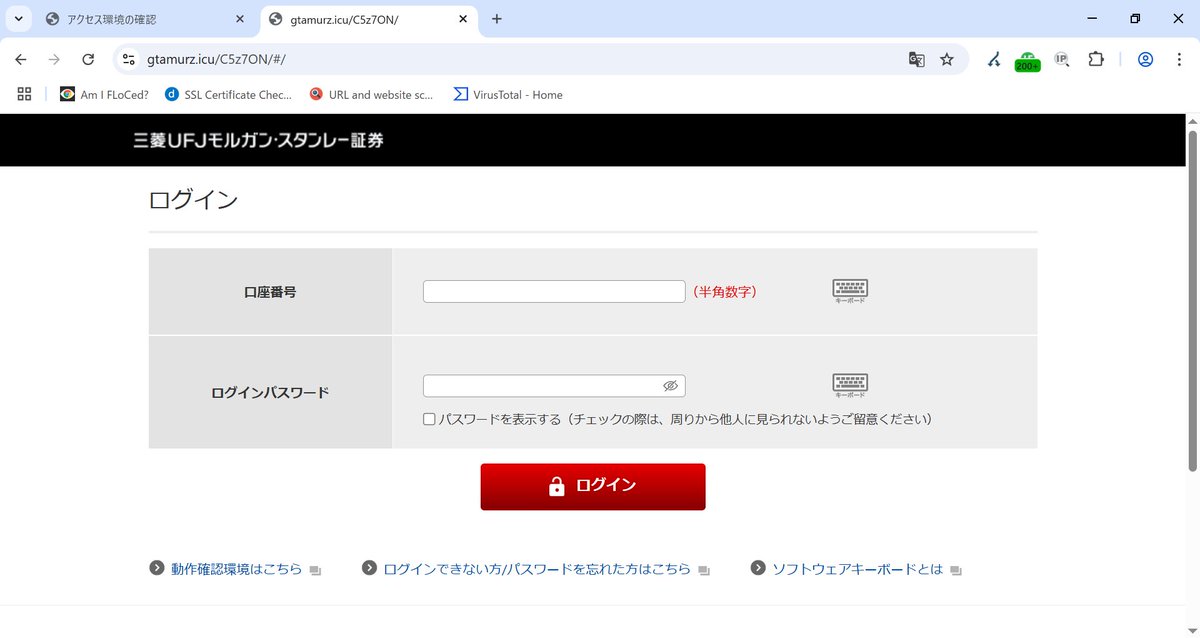This screenshot has width=1200, height=638.
Task: Click the (半角数字) hint text
Action: pos(725,292)
